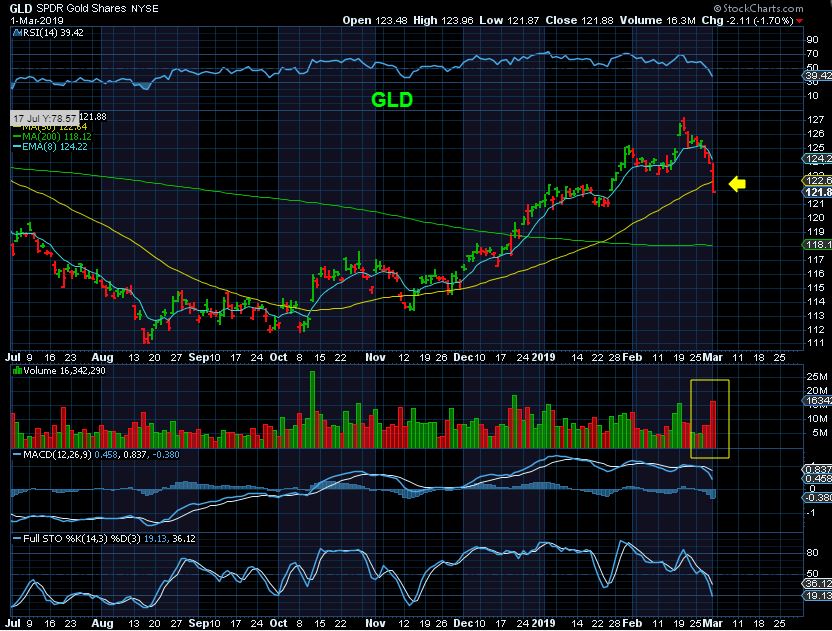Click the 80 level on the stochastic axis

(x=812, y=552)
